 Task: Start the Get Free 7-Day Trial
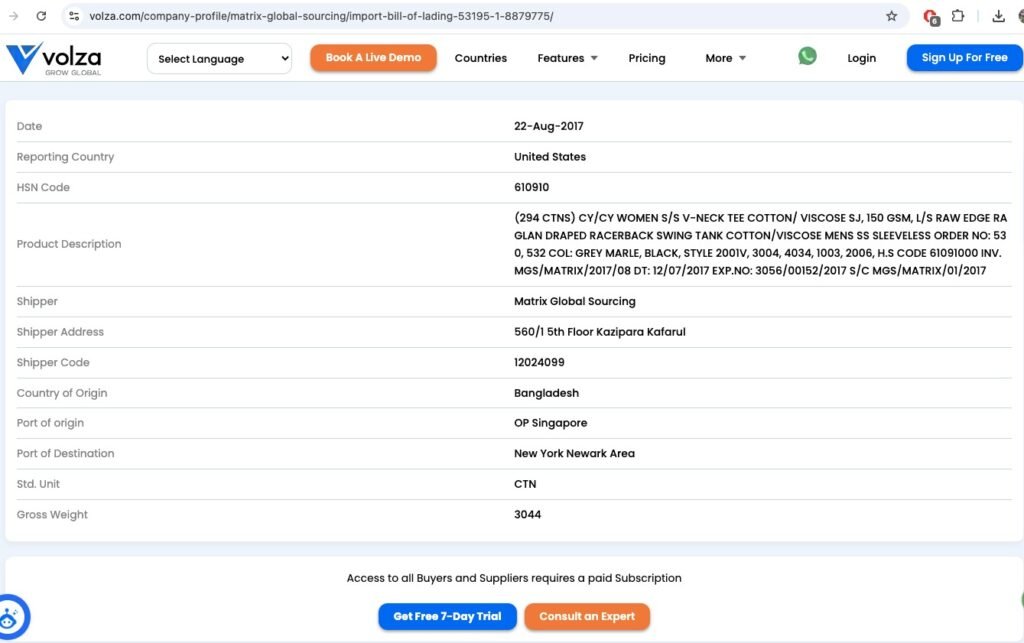click(447, 616)
